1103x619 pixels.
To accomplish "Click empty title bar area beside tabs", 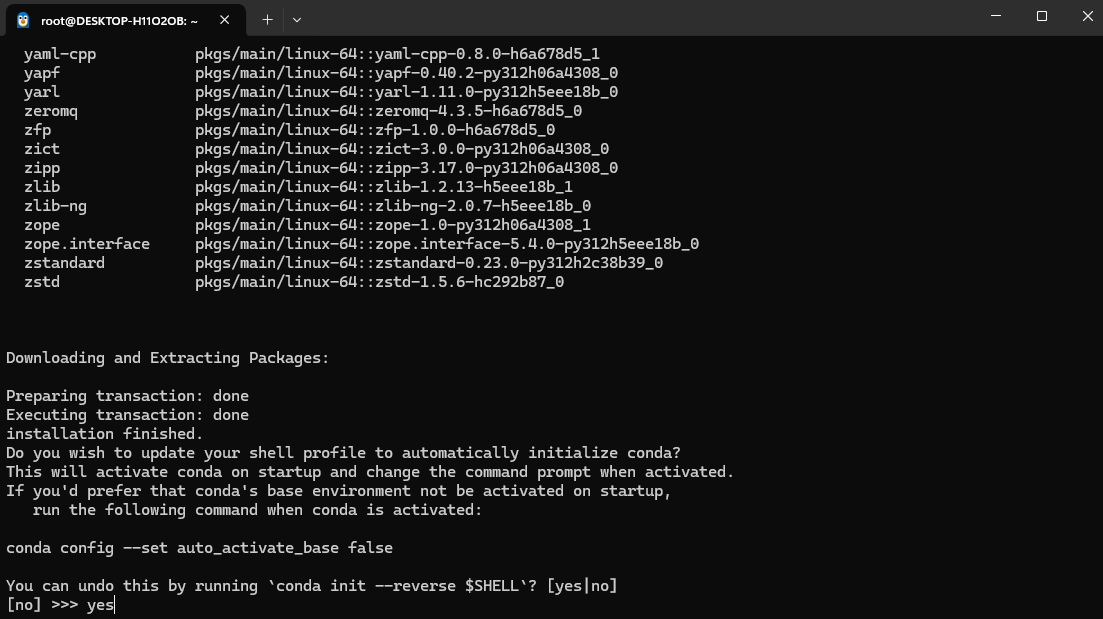I will click(x=633, y=18).
